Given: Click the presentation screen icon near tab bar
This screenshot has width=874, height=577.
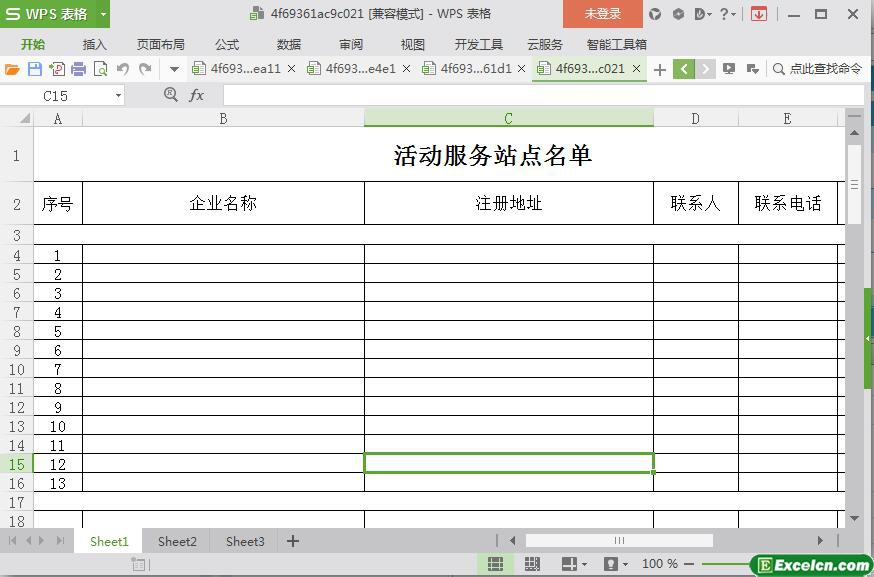Looking at the screenshot, I should point(729,69).
